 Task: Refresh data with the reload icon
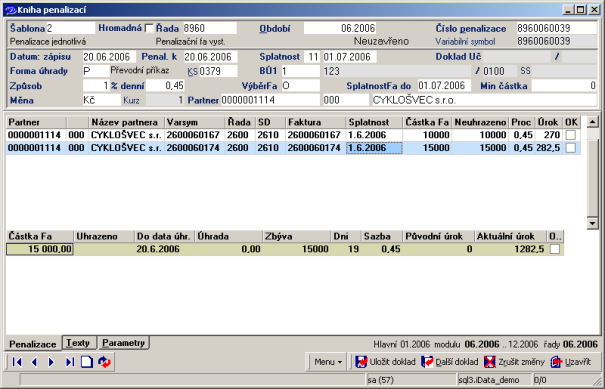tap(104, 362)
